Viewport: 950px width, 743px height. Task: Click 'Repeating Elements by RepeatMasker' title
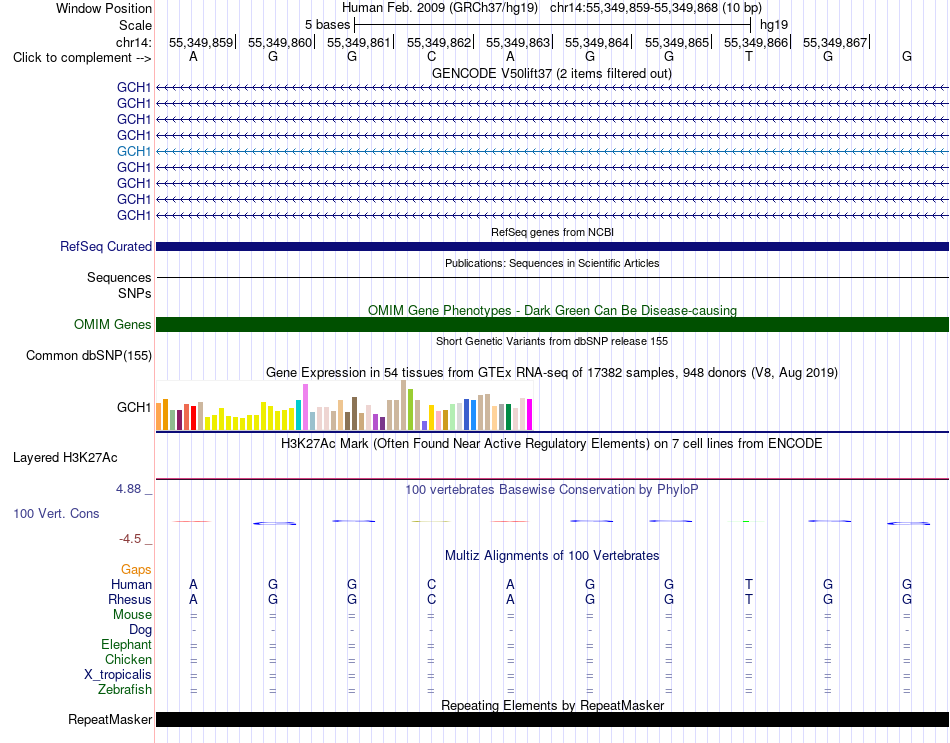point(552,705)
